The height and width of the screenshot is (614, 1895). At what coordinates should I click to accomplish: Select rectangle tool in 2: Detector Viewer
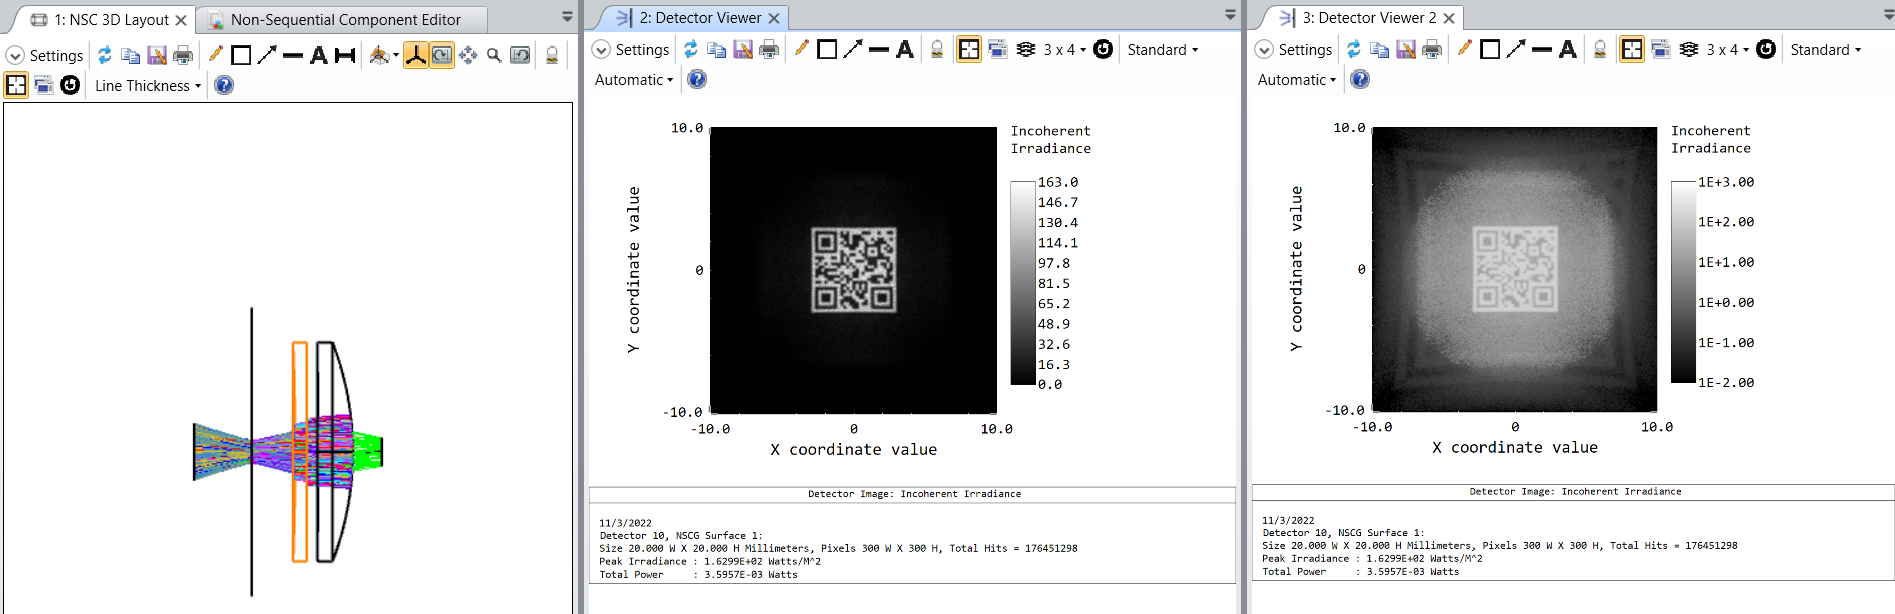coord(827,49)
